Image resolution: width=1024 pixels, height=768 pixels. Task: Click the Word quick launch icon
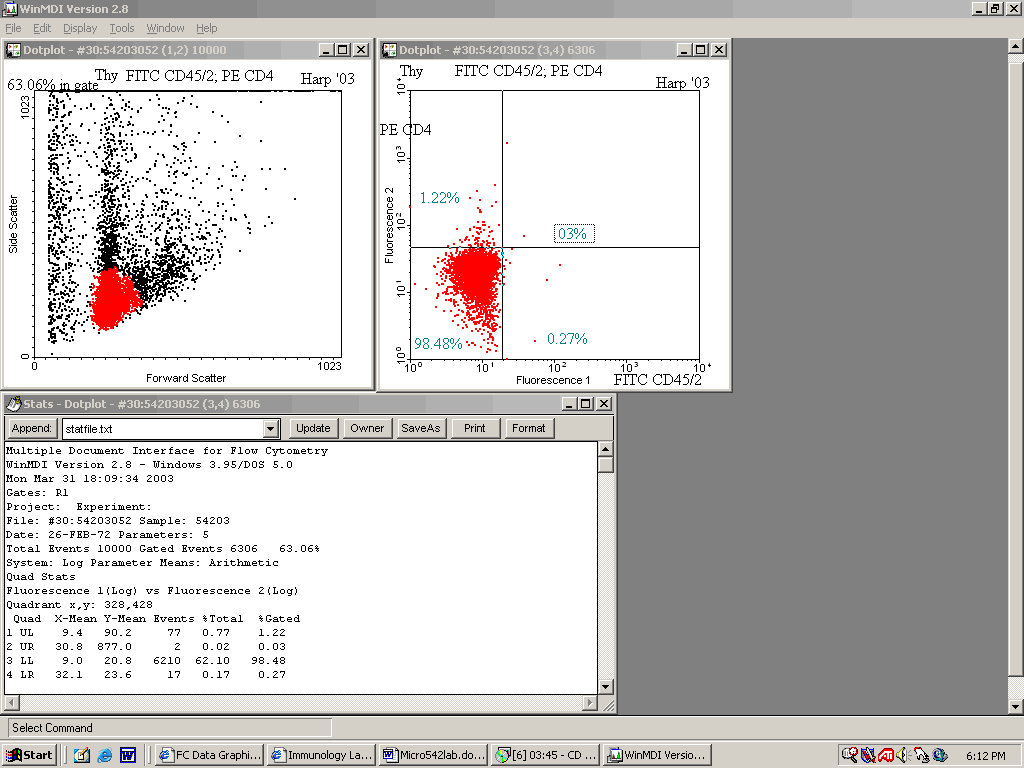128,755
